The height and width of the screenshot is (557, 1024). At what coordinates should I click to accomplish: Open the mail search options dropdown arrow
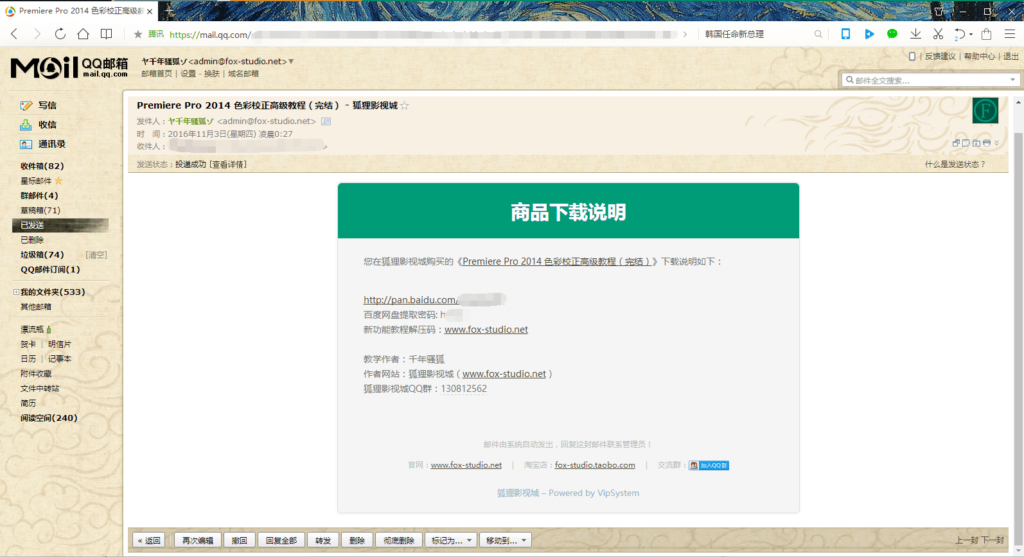tap(1012, 80)
